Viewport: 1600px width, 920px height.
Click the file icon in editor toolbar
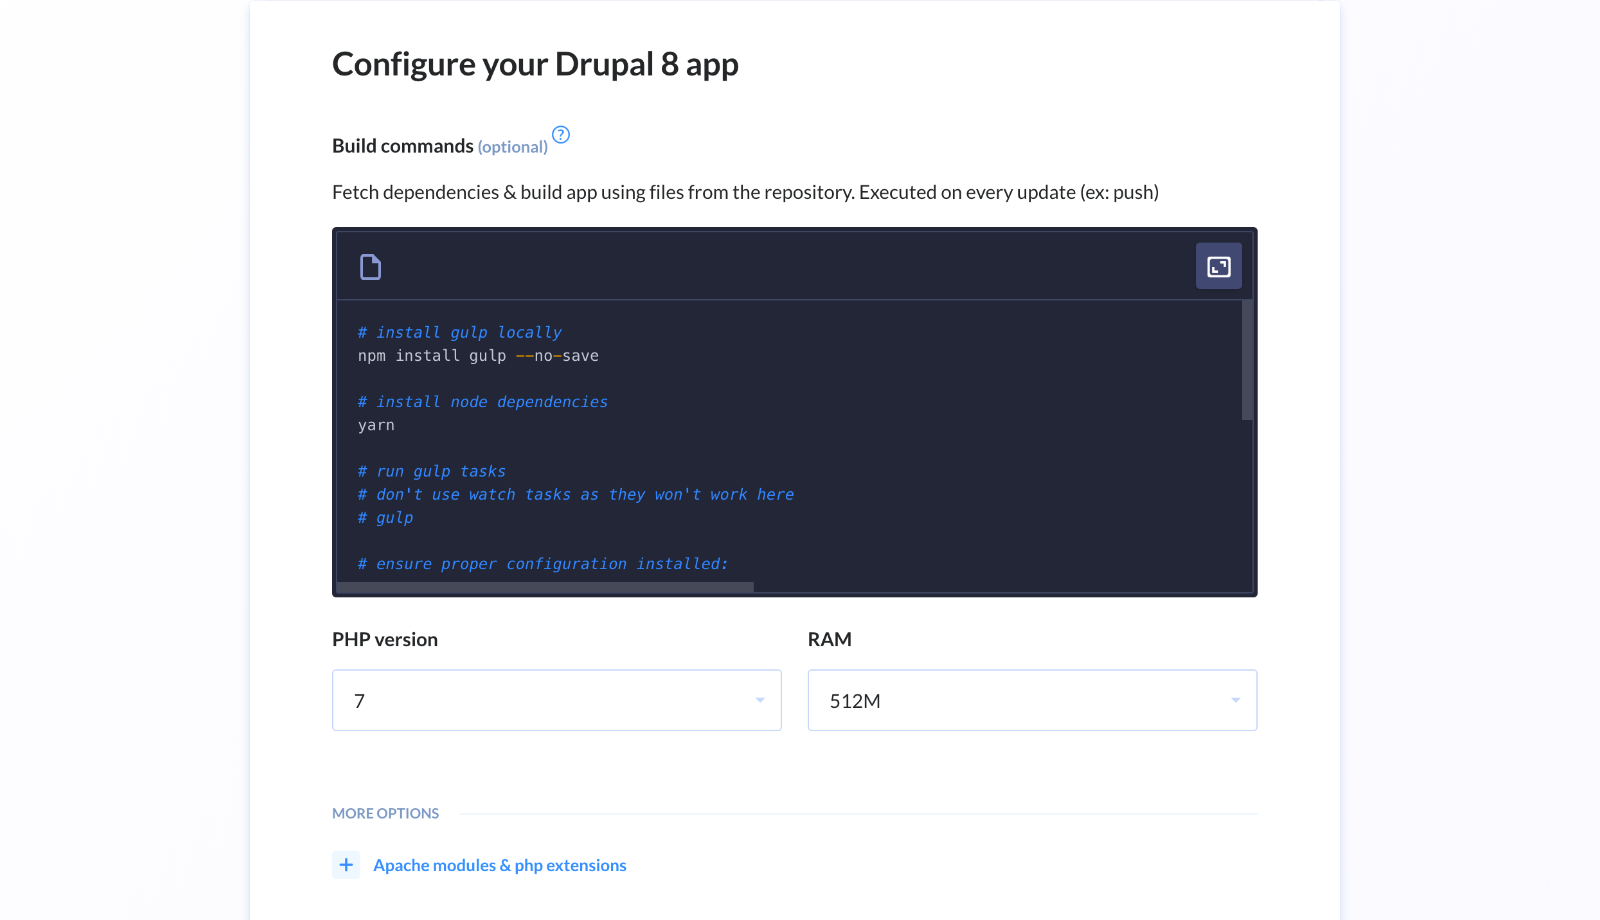[x=370, y=266]
